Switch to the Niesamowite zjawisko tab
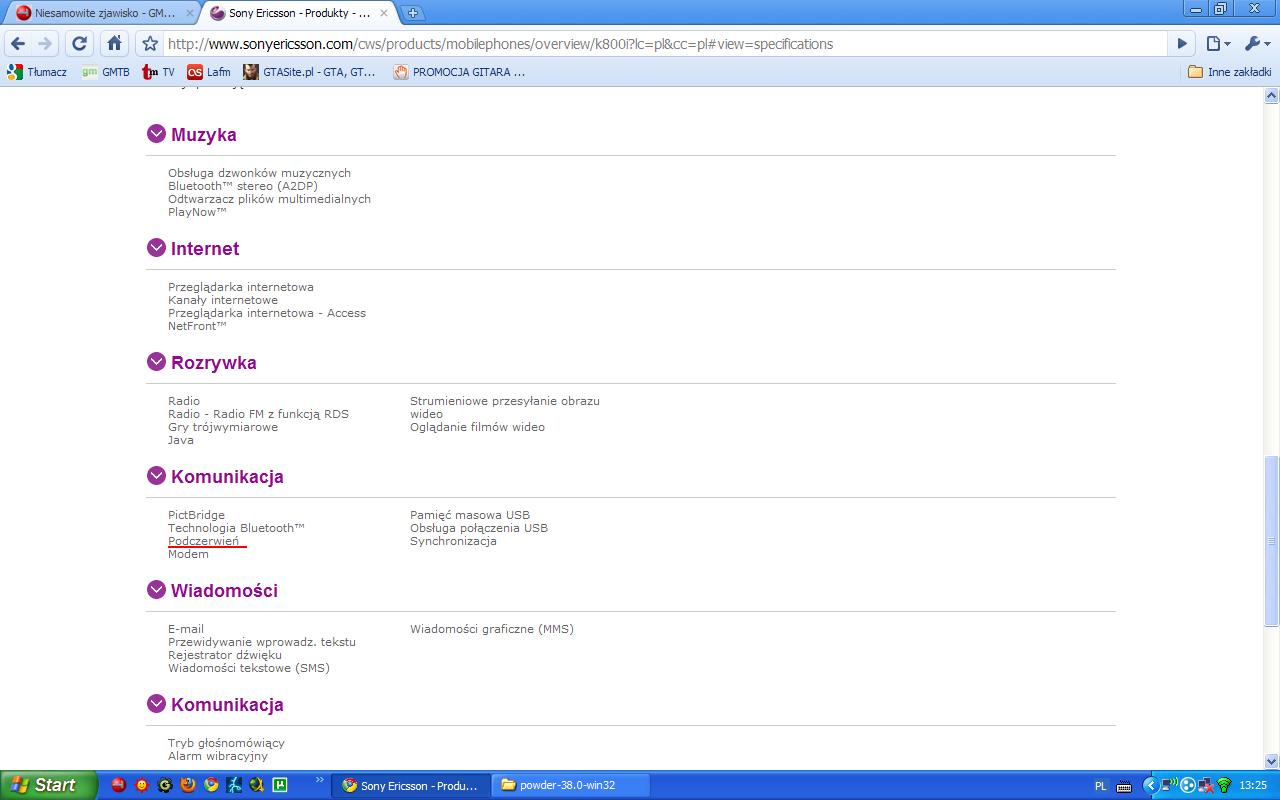The height and width of the screenshot is (800, 1280). [x=100, y=13]
